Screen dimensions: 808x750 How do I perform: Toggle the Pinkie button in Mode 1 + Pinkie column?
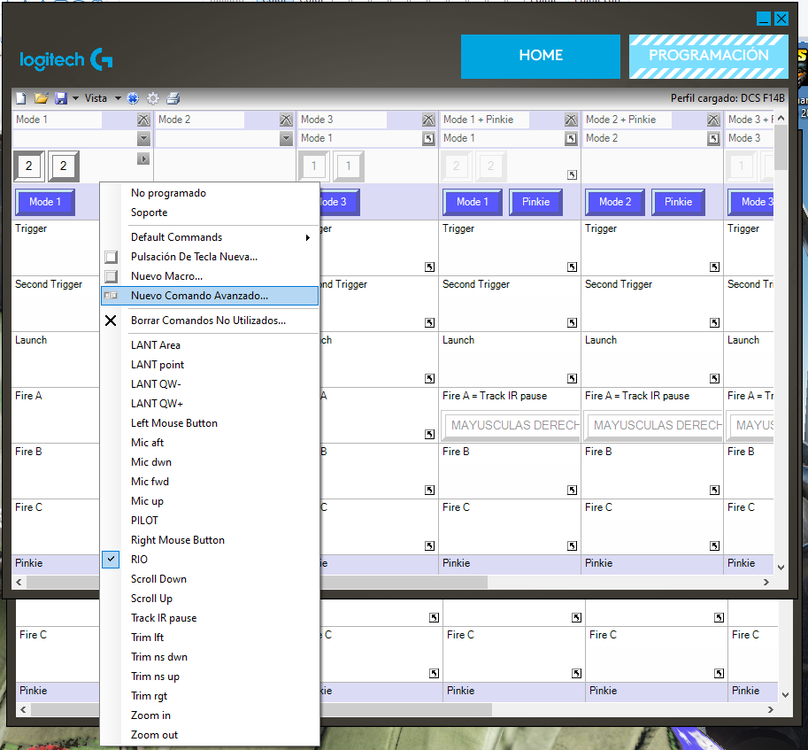pos(536,202)
